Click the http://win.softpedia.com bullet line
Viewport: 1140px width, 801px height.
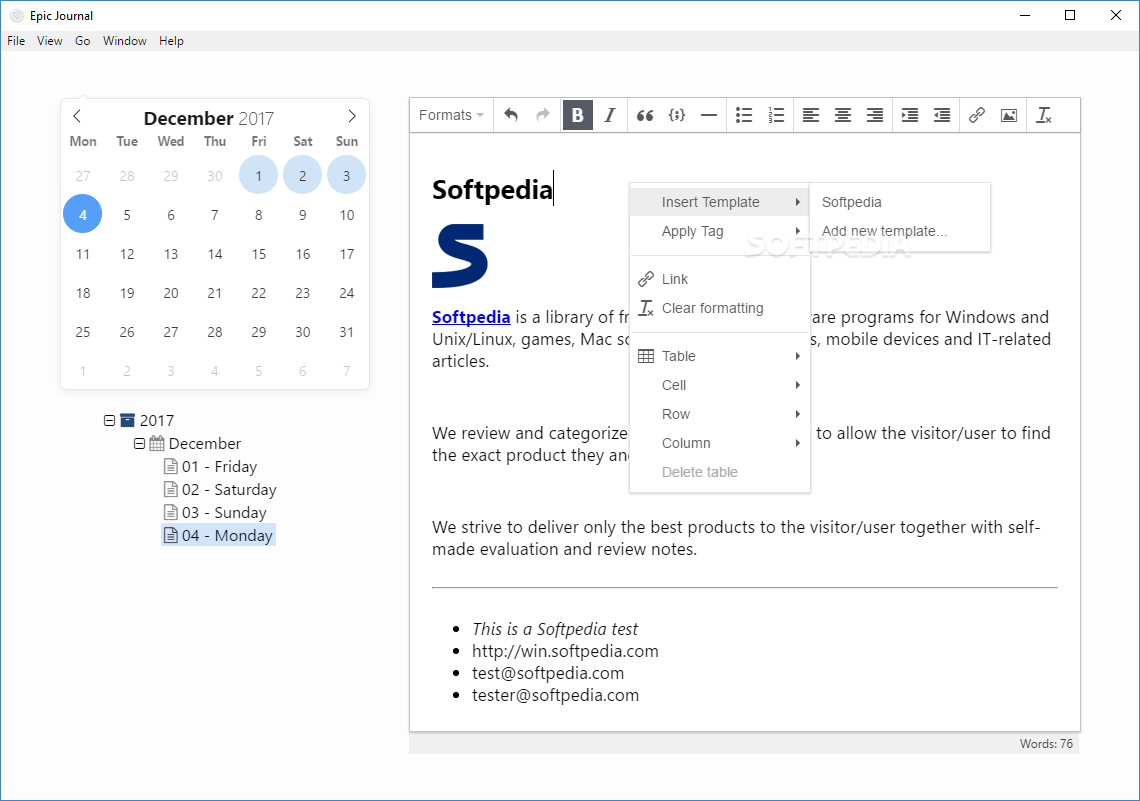point(565,651)
